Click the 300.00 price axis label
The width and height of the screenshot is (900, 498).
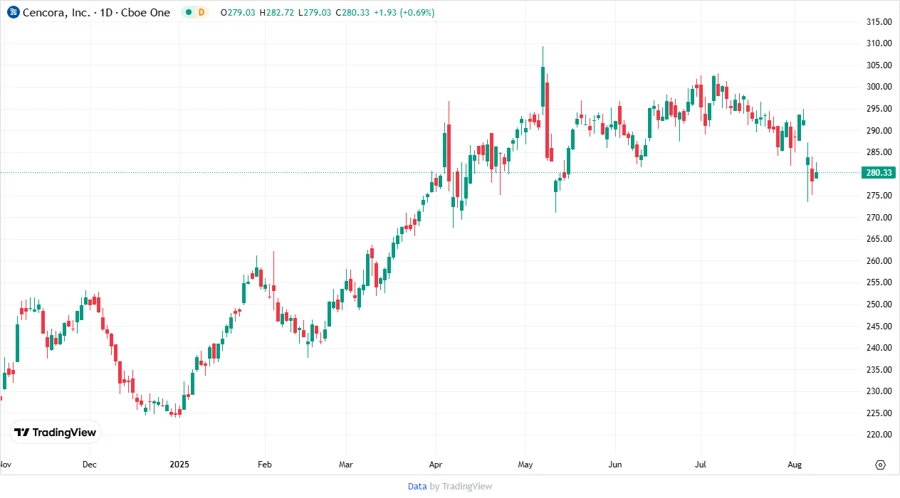[x=879, y=87]
